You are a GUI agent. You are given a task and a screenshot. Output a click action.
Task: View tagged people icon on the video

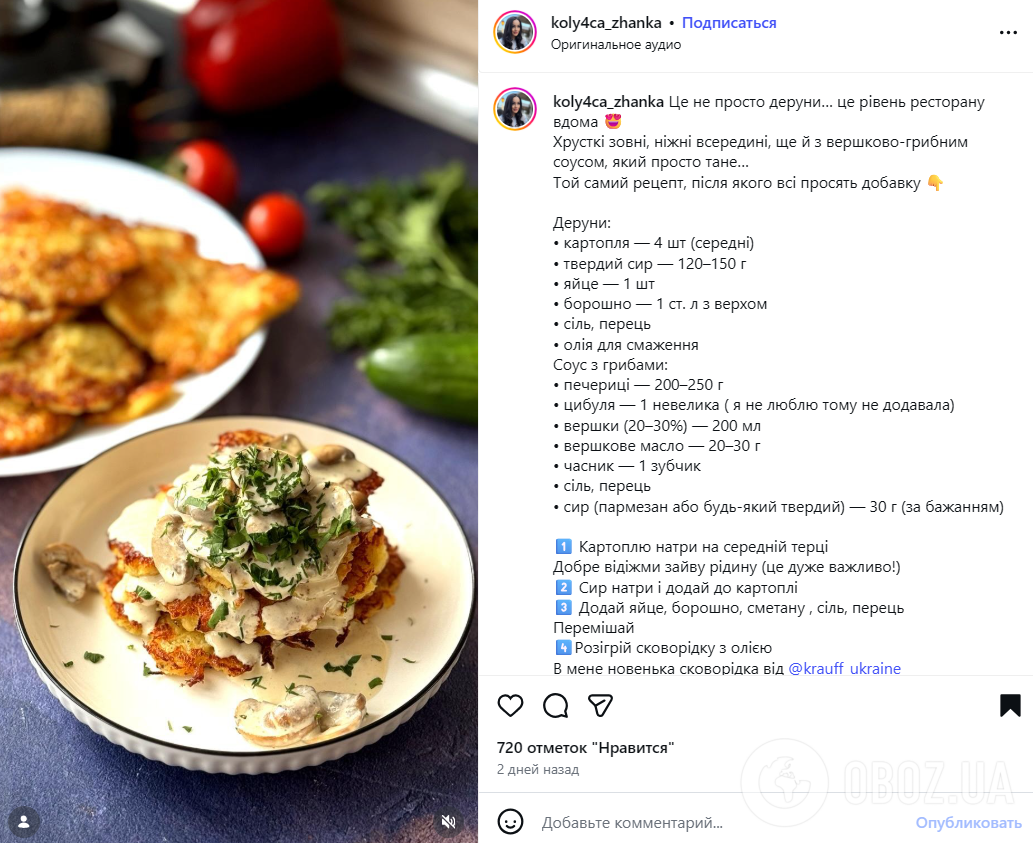click(x=24, y=821)
